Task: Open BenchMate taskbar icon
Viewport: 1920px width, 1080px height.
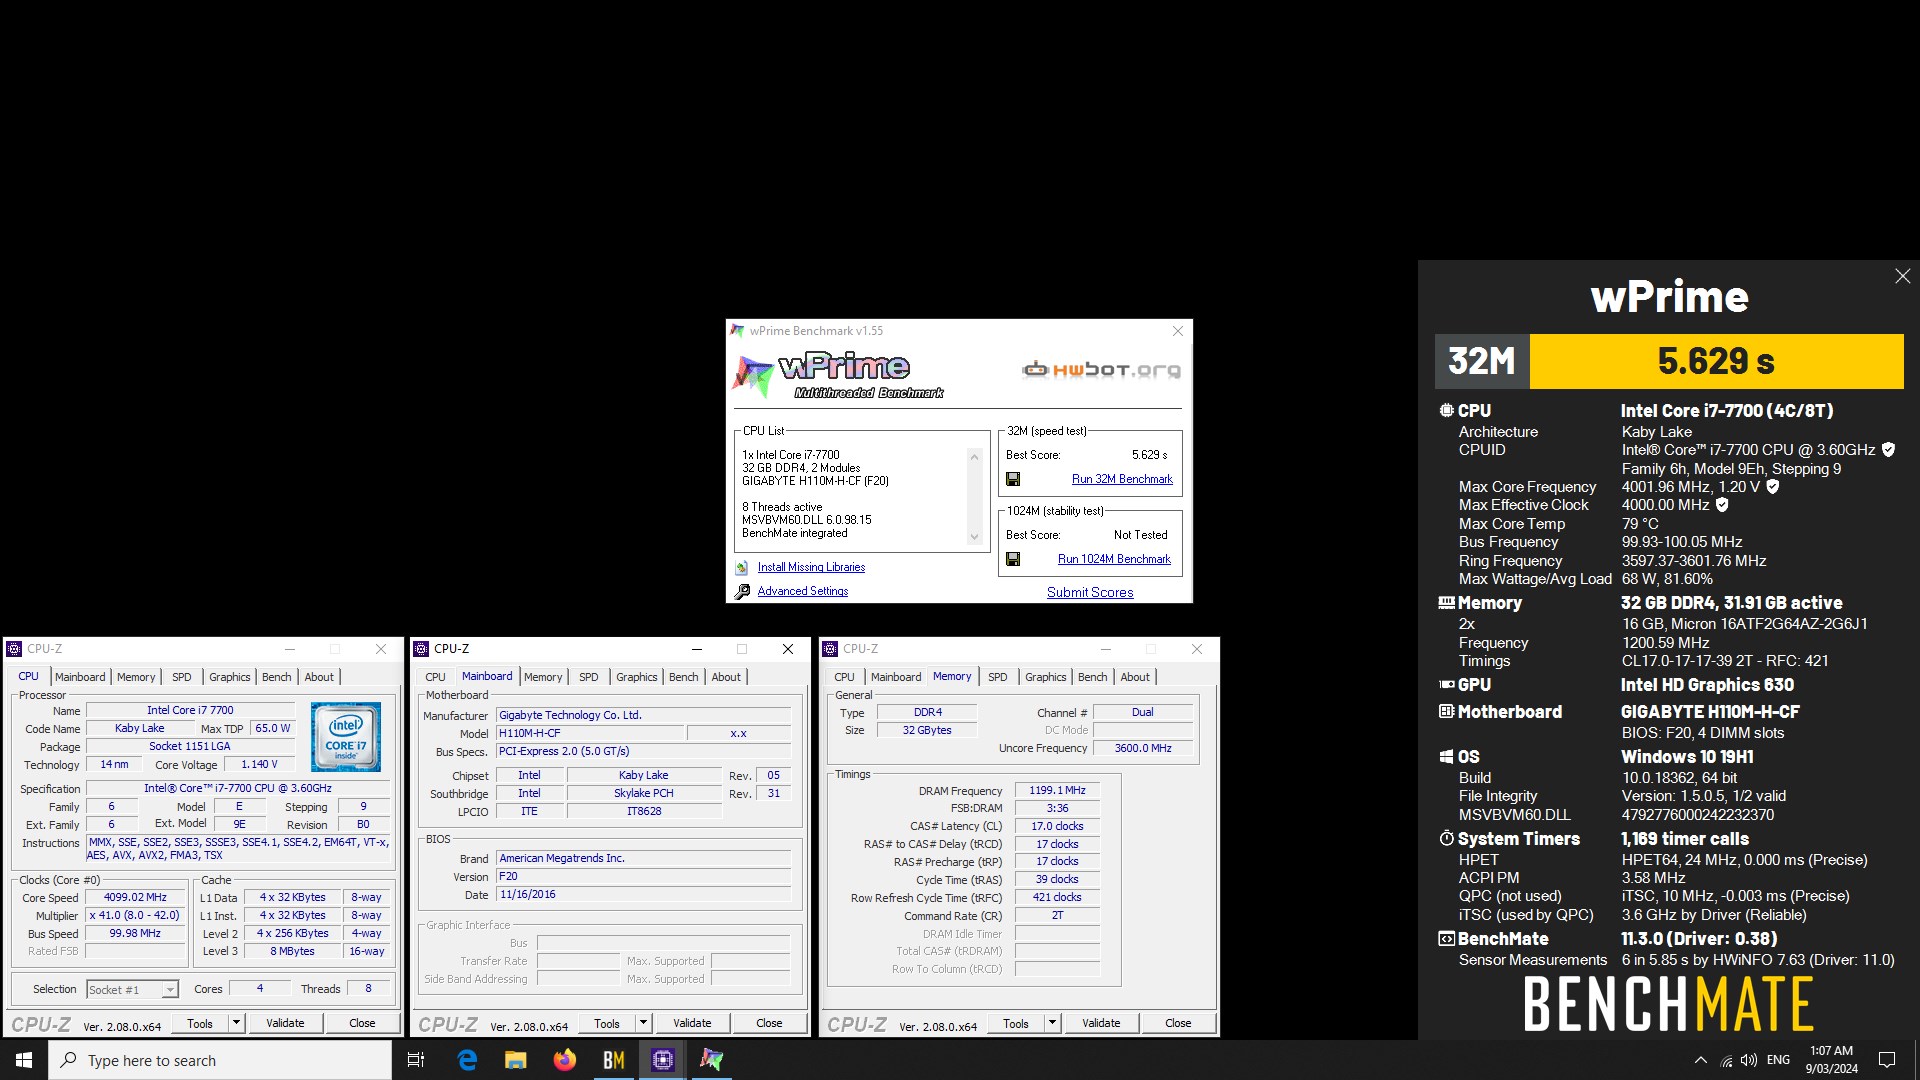Action: [613, 1060]
